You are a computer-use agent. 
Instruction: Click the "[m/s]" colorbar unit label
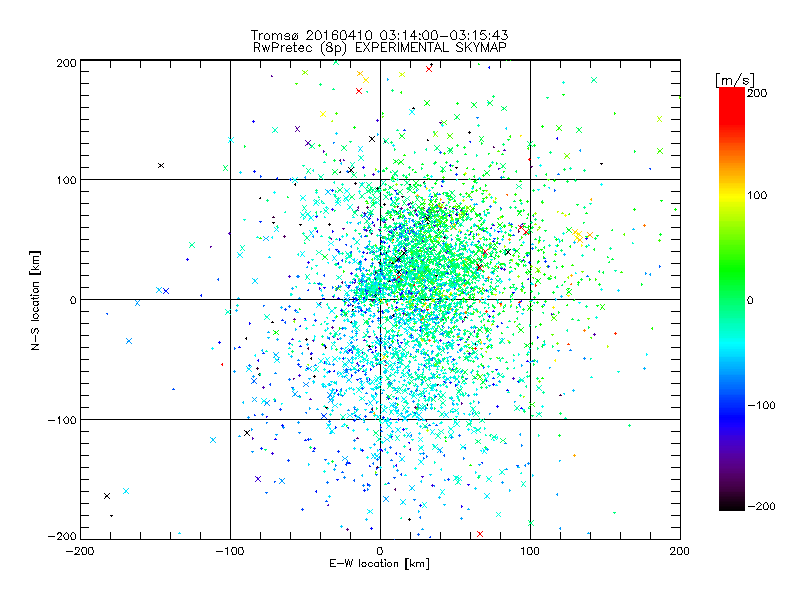(734, 80)
